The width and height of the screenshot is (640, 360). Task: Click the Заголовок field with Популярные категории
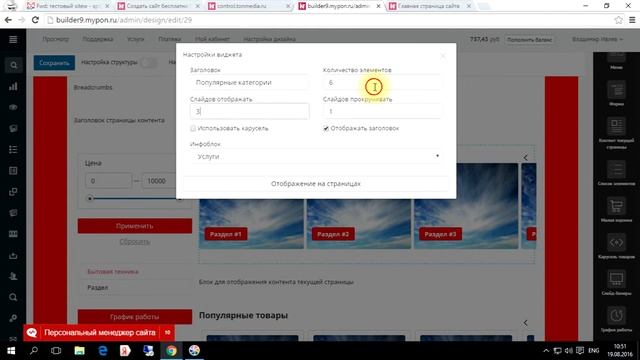coord(249,82)
